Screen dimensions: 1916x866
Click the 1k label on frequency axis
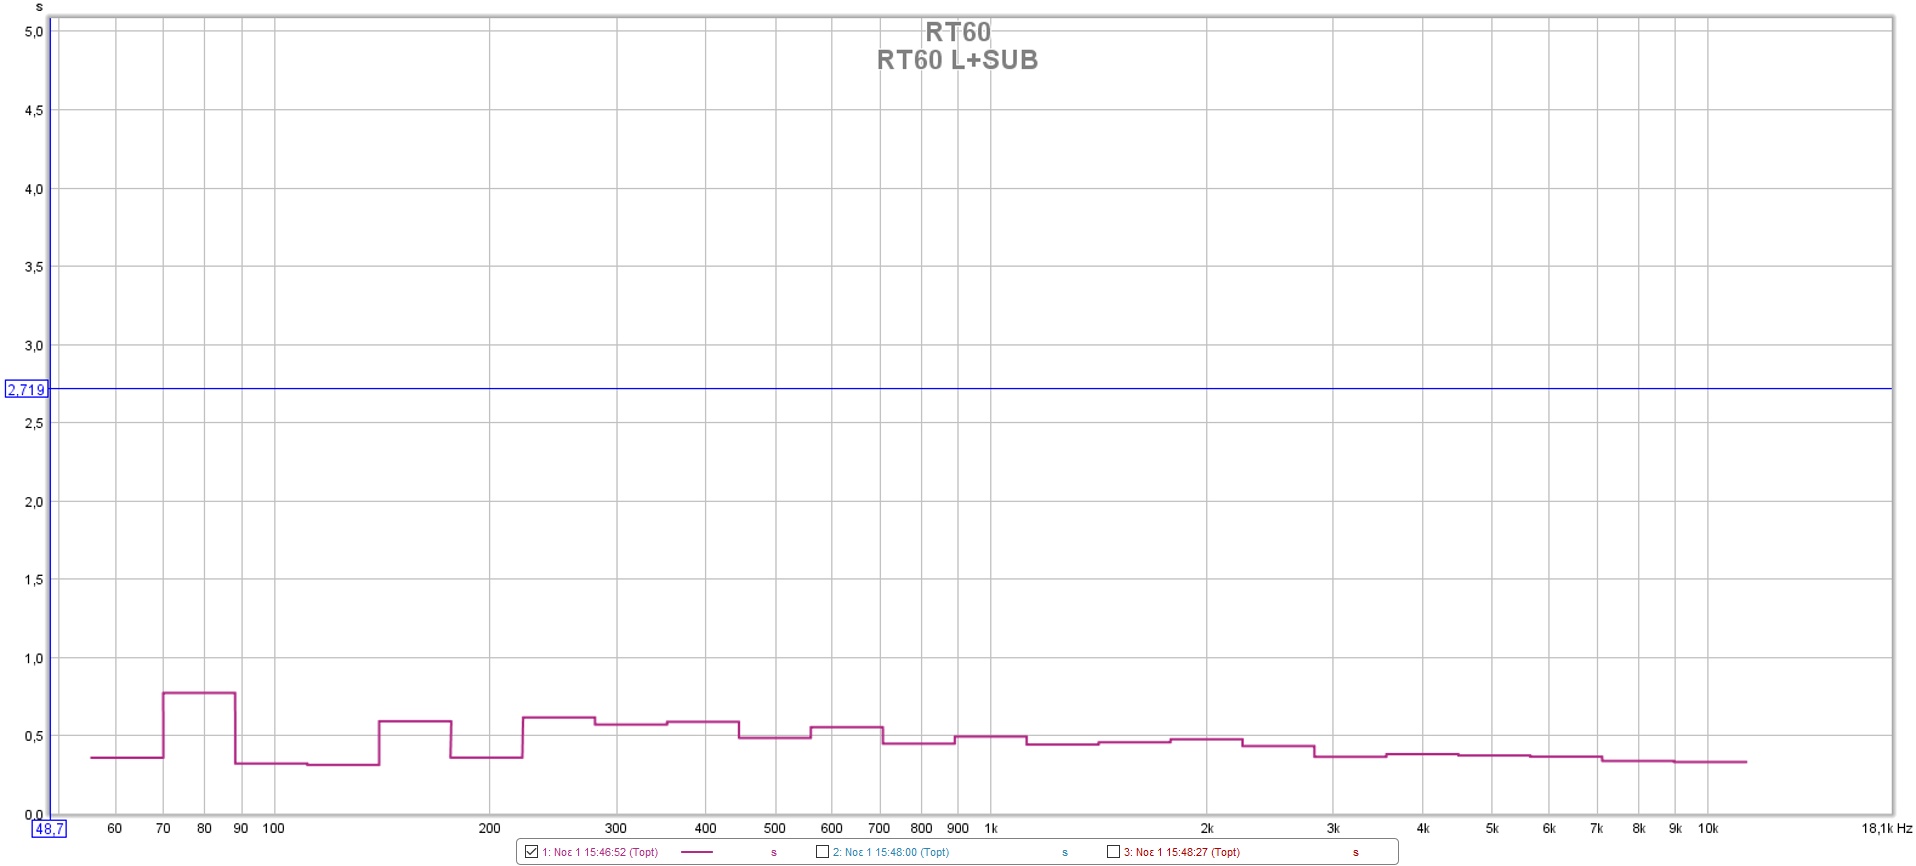click(x=991, y=829)
